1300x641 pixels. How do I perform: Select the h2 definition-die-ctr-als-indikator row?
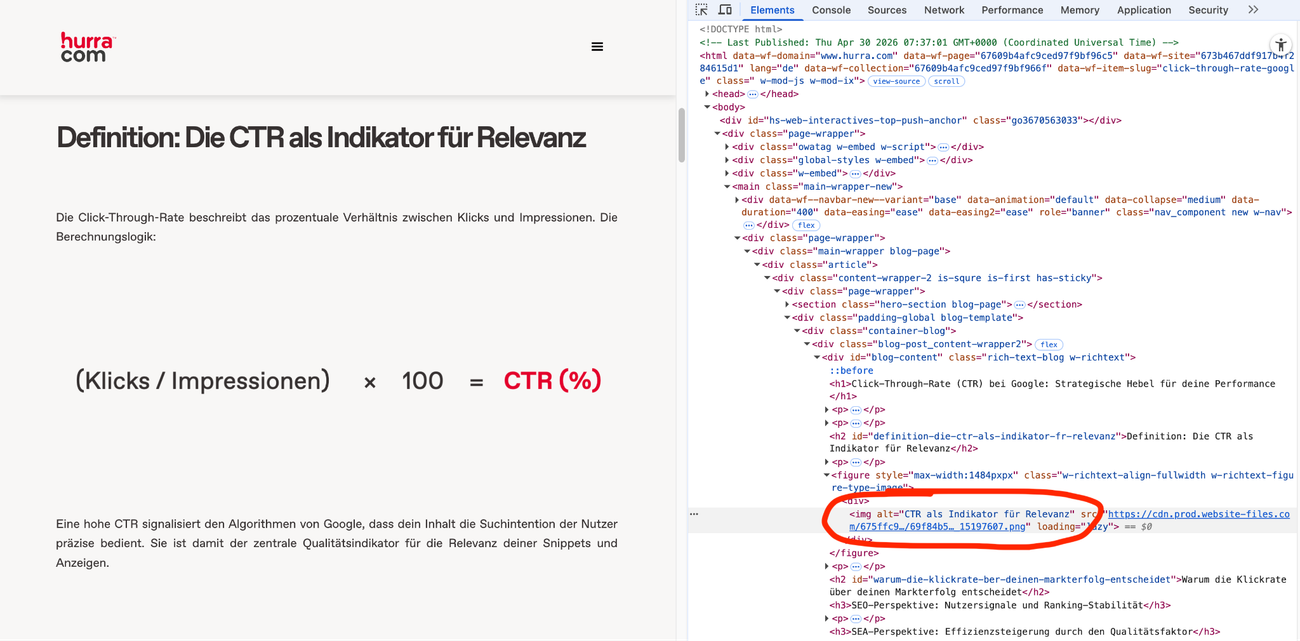pos(1041,442)
